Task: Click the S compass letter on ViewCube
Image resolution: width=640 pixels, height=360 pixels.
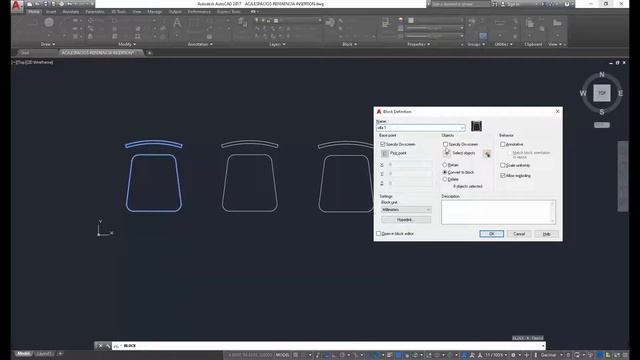Action: pyautogui.click(x=602, y=112)
